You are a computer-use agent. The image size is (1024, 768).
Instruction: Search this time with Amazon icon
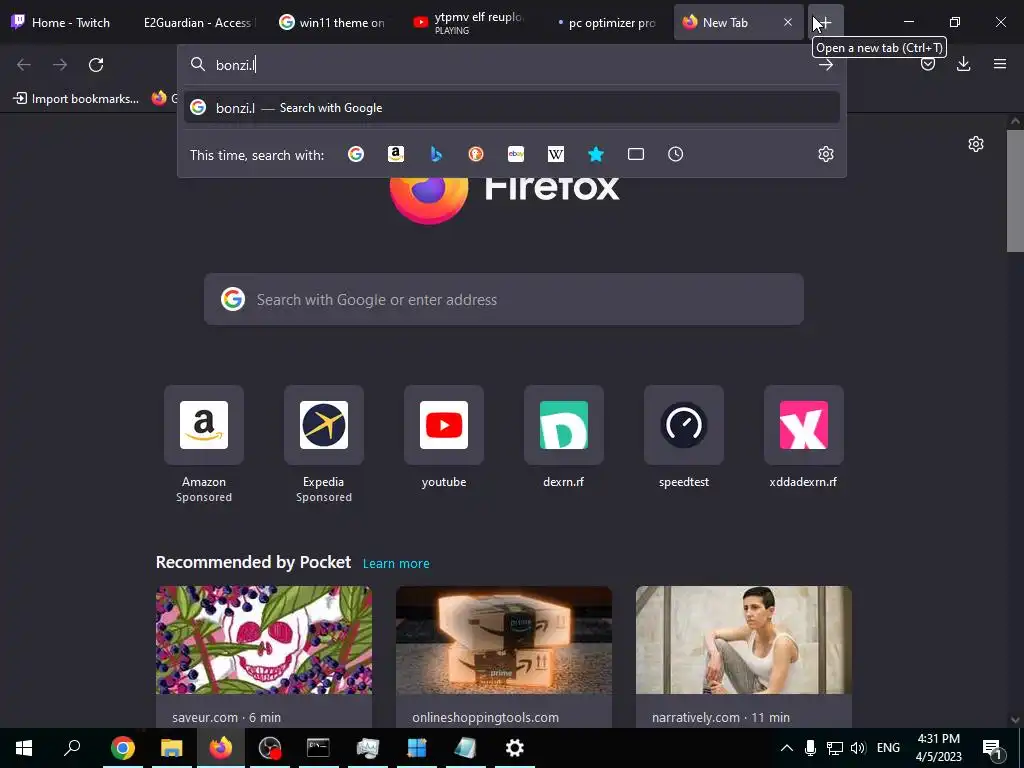(x=396, y=154)
